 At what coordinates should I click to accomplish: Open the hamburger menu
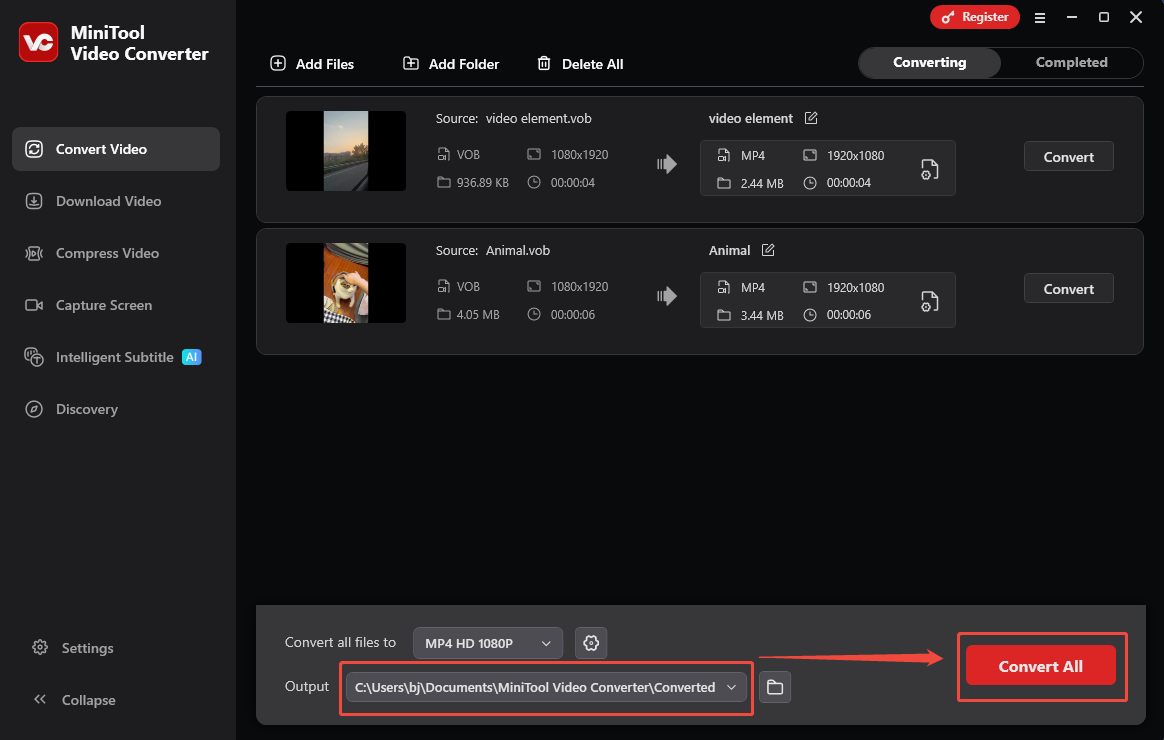1040,17
